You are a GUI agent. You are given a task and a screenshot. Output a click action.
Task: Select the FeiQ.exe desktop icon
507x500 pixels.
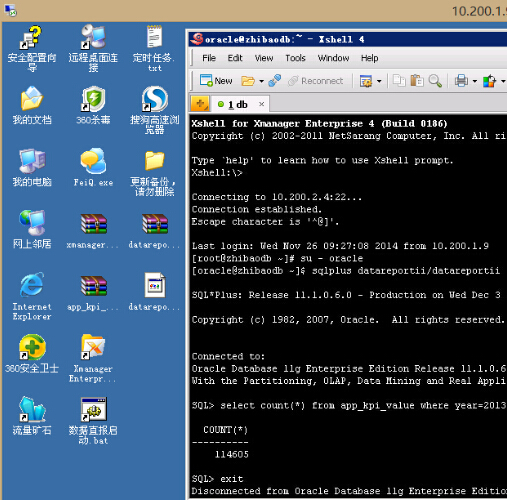coord(93,167)
